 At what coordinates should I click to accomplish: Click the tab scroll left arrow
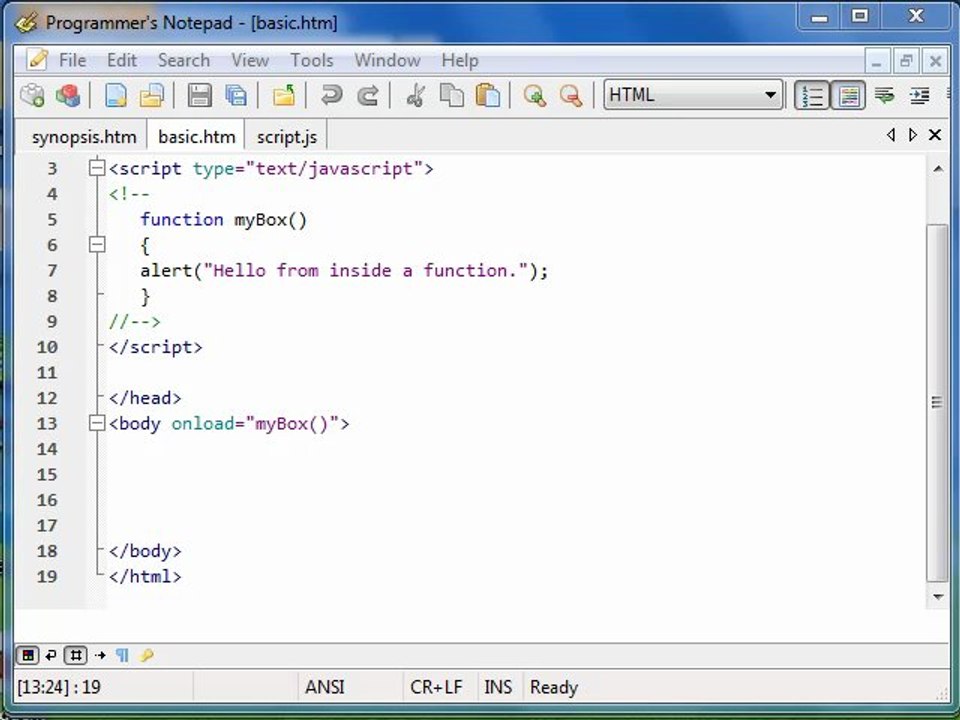coord(891,135)
